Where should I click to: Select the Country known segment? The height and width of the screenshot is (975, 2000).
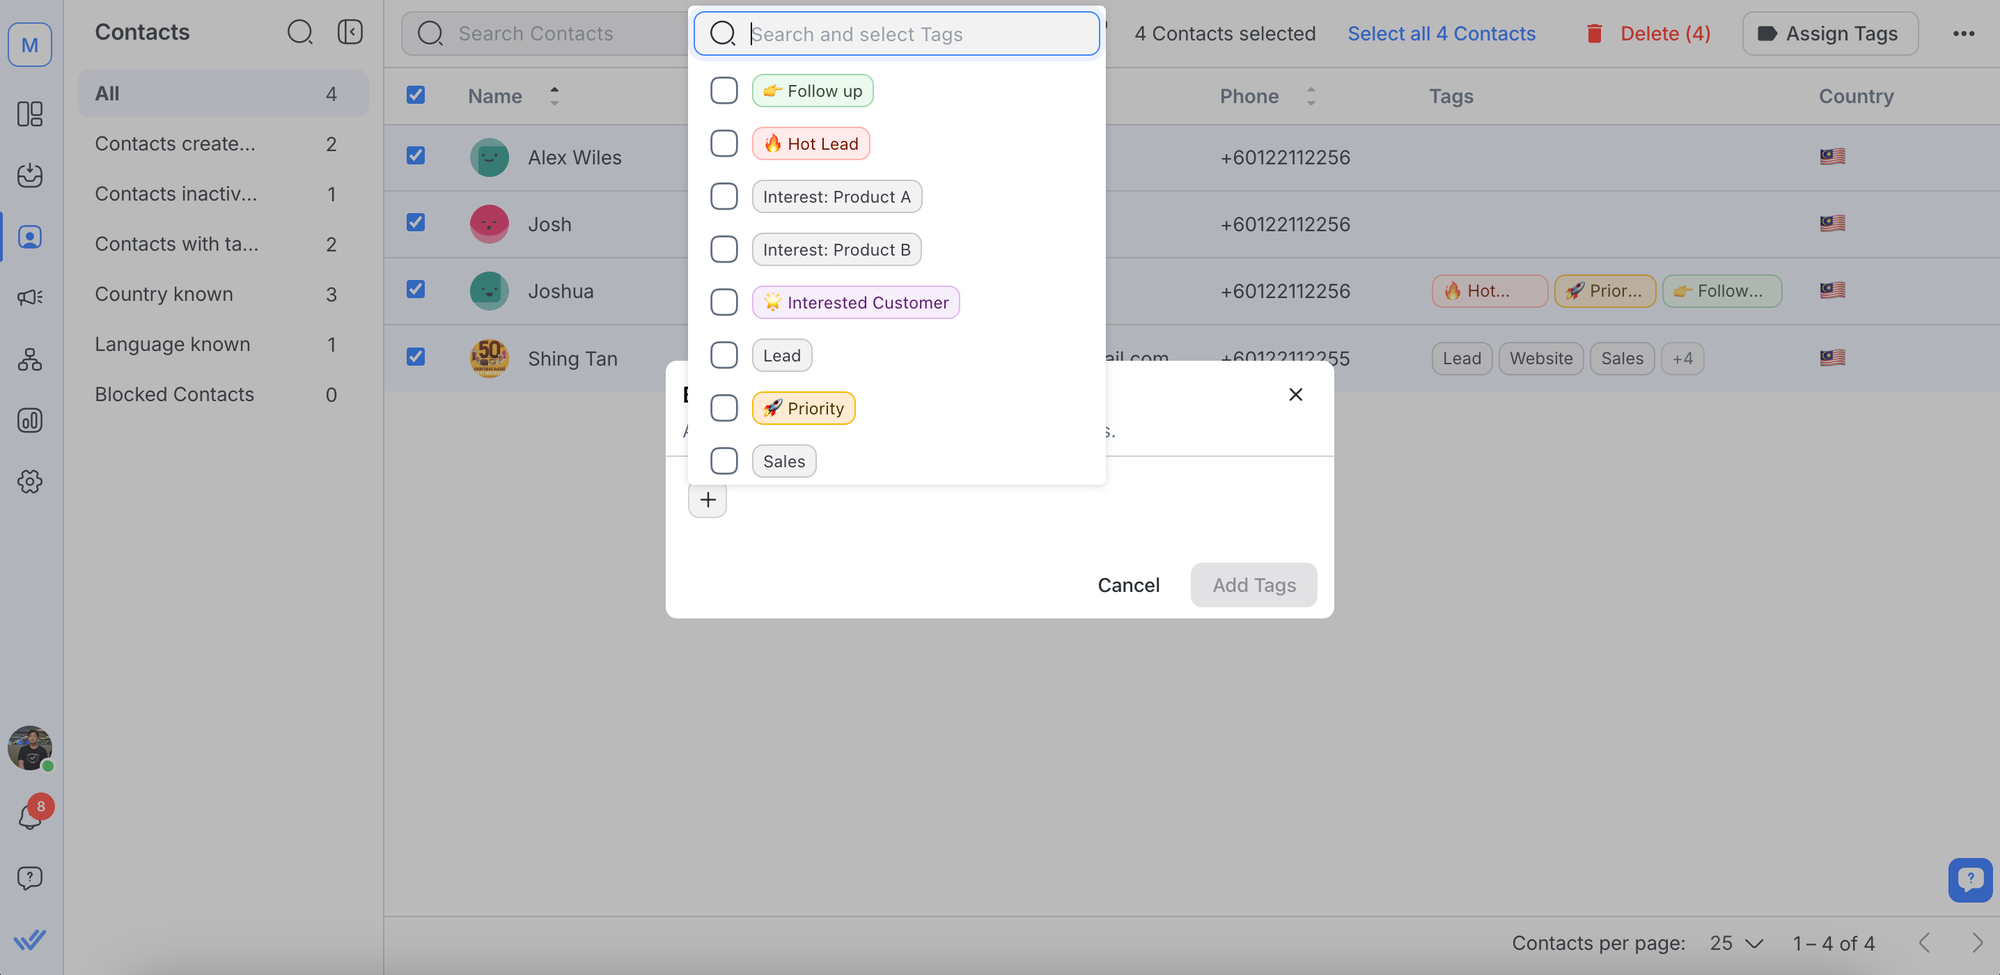[164, 294]
